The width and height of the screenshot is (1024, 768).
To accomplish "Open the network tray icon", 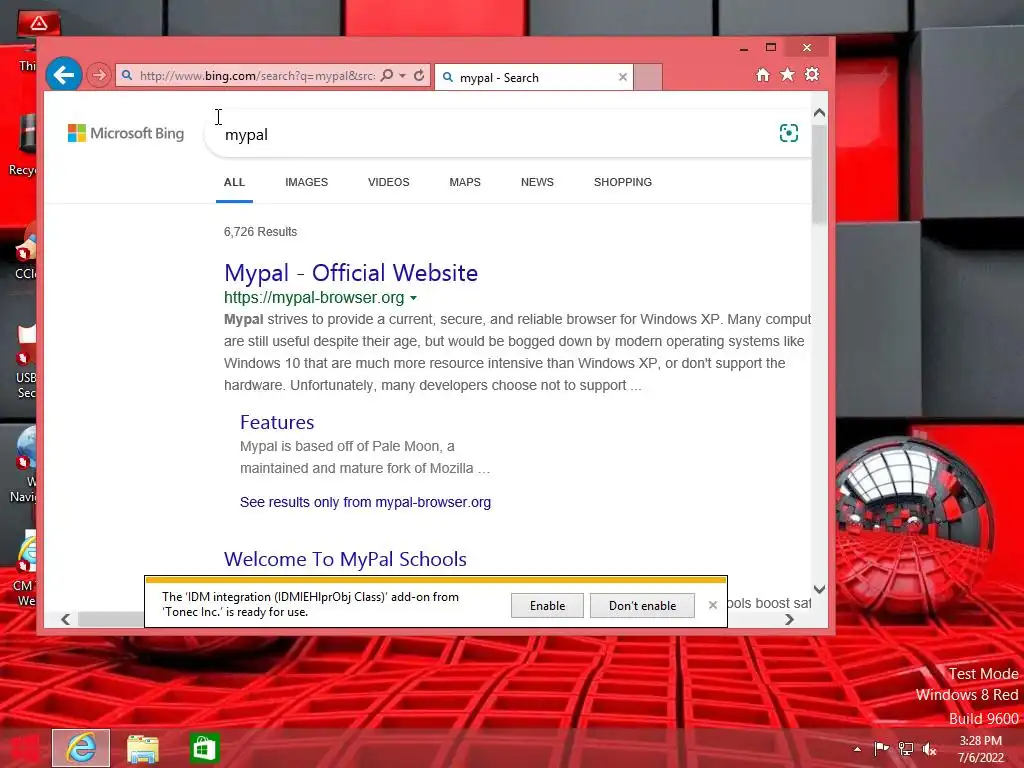I will [x=906, y=749].
